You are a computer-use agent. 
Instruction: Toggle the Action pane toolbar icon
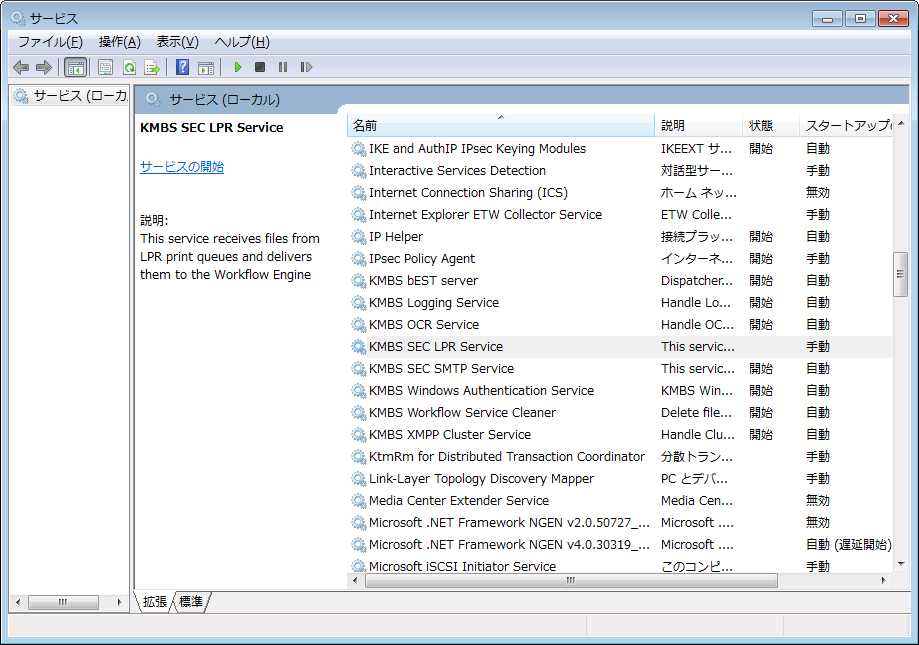[206, 67]
